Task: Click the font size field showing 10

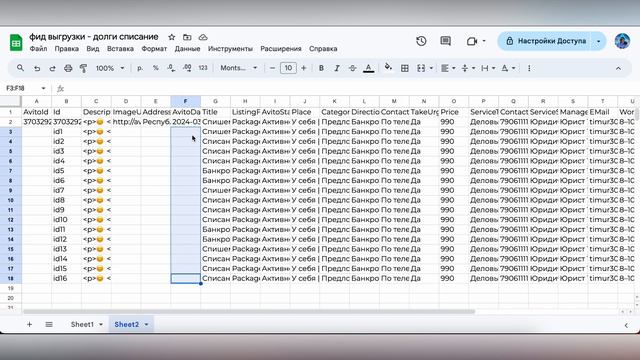Action: tap(288, 68)
